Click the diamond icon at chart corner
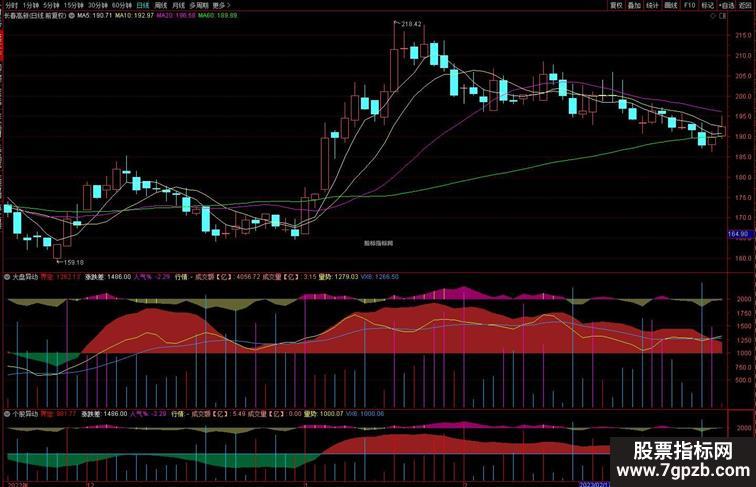This screenshot has height=487, width=756. pyautogui.click(x=714, y=16)
